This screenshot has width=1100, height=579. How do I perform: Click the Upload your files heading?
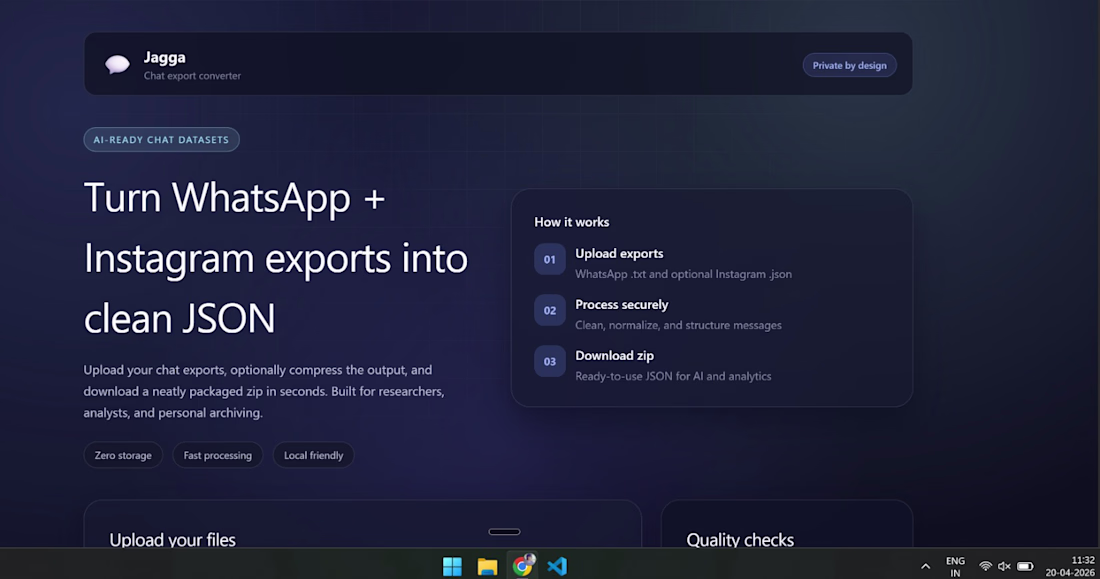click(173, 540)
